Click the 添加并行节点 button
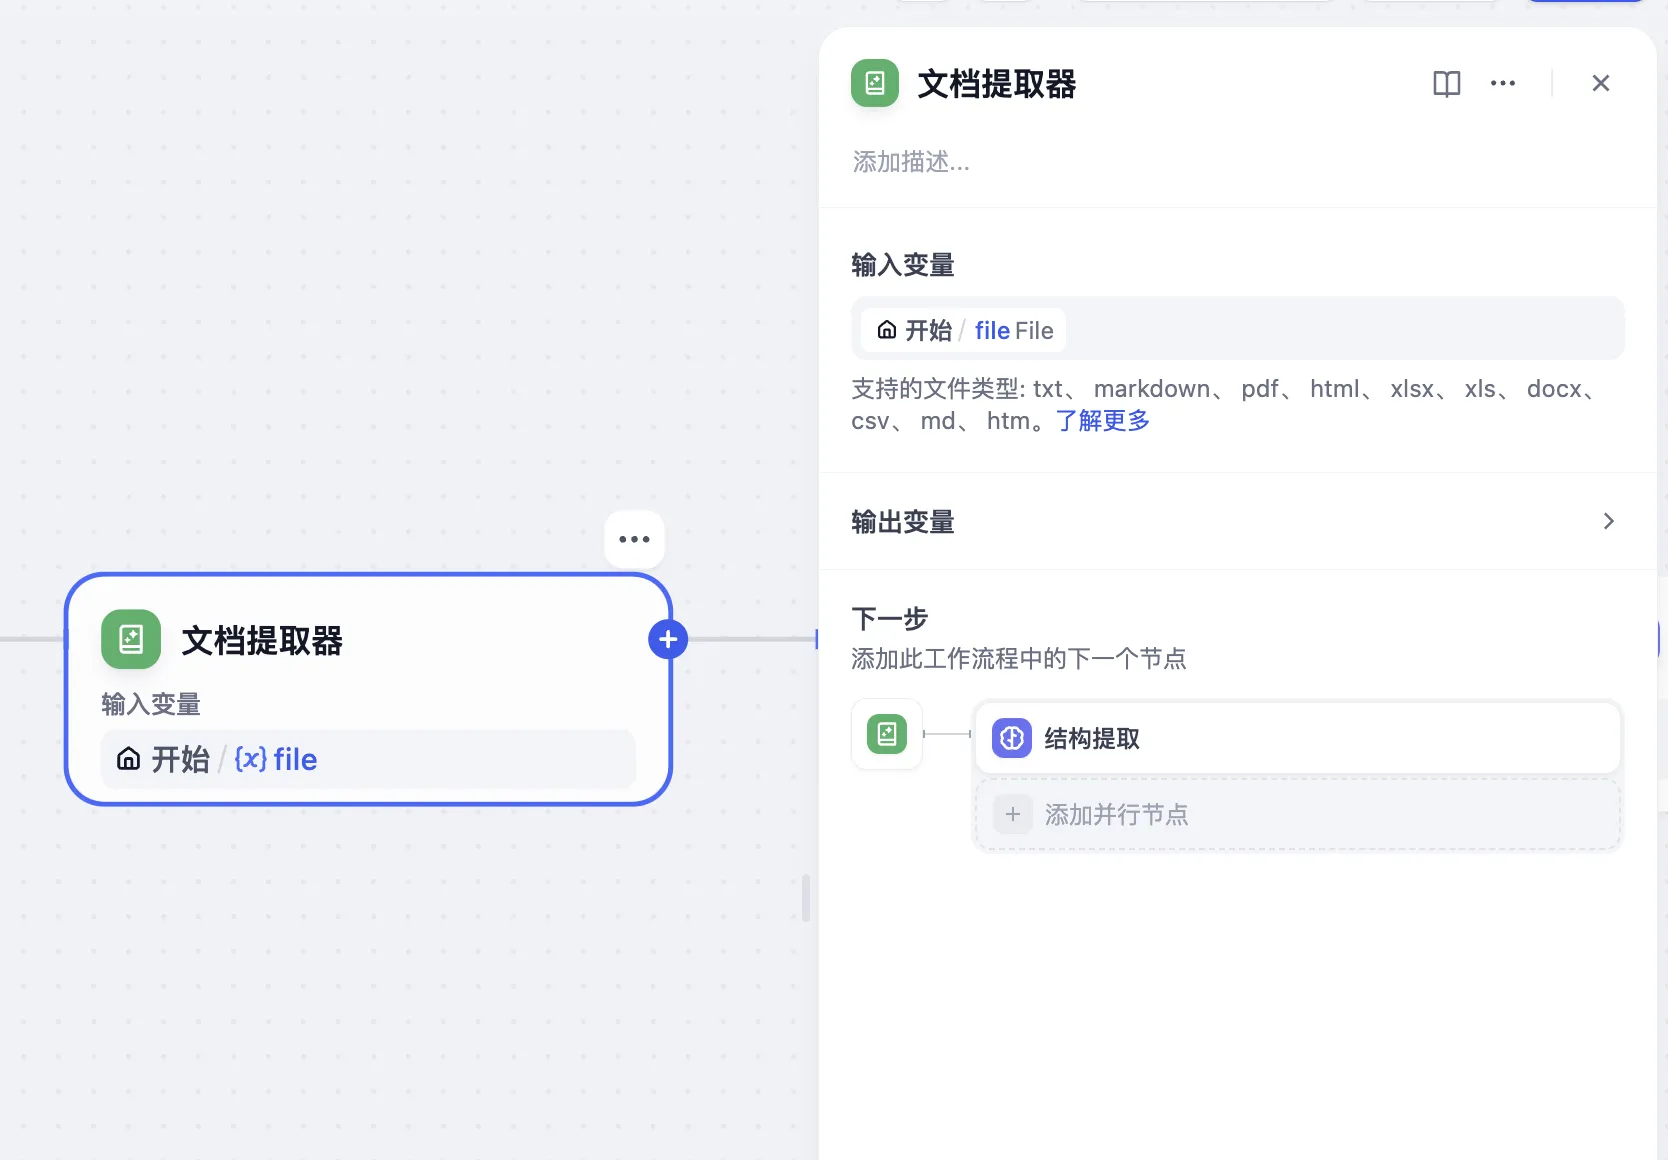The height and width of the screenshot is (1160, 1668). (x=1116, y=815)
